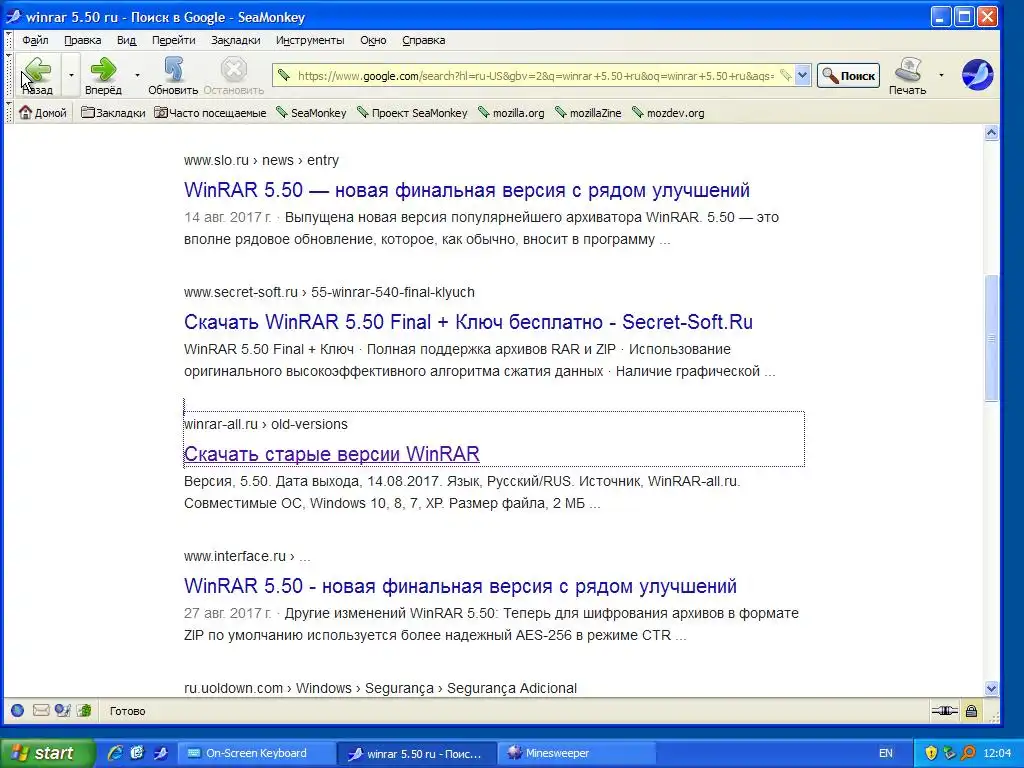Open the Вид menu

pyautogui.click(x=126, y=40)
